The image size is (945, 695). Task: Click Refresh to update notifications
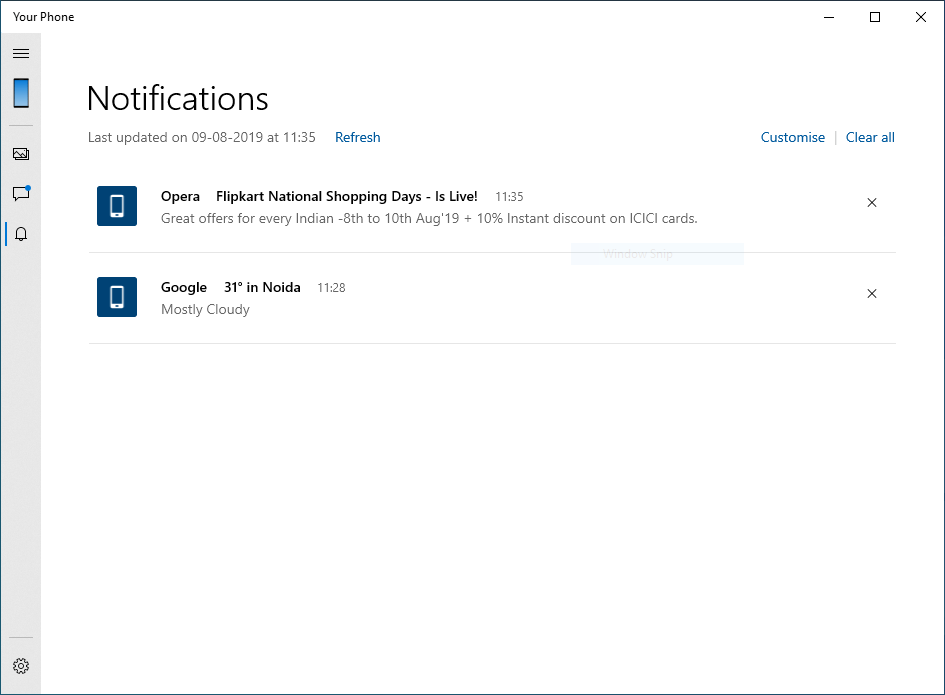[357, 138]
